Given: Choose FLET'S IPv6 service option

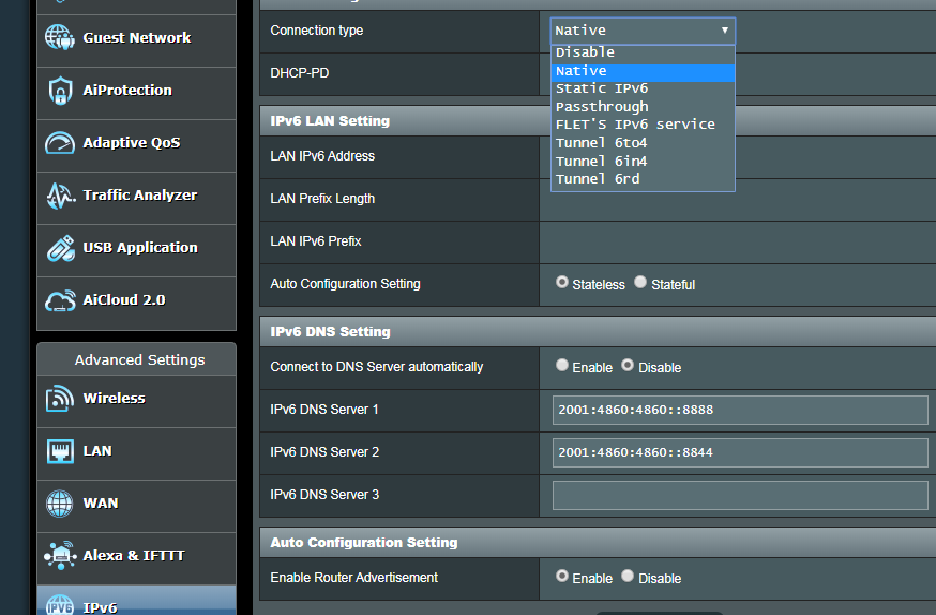Looking at the screenshot, I should [x=643, y=124].
